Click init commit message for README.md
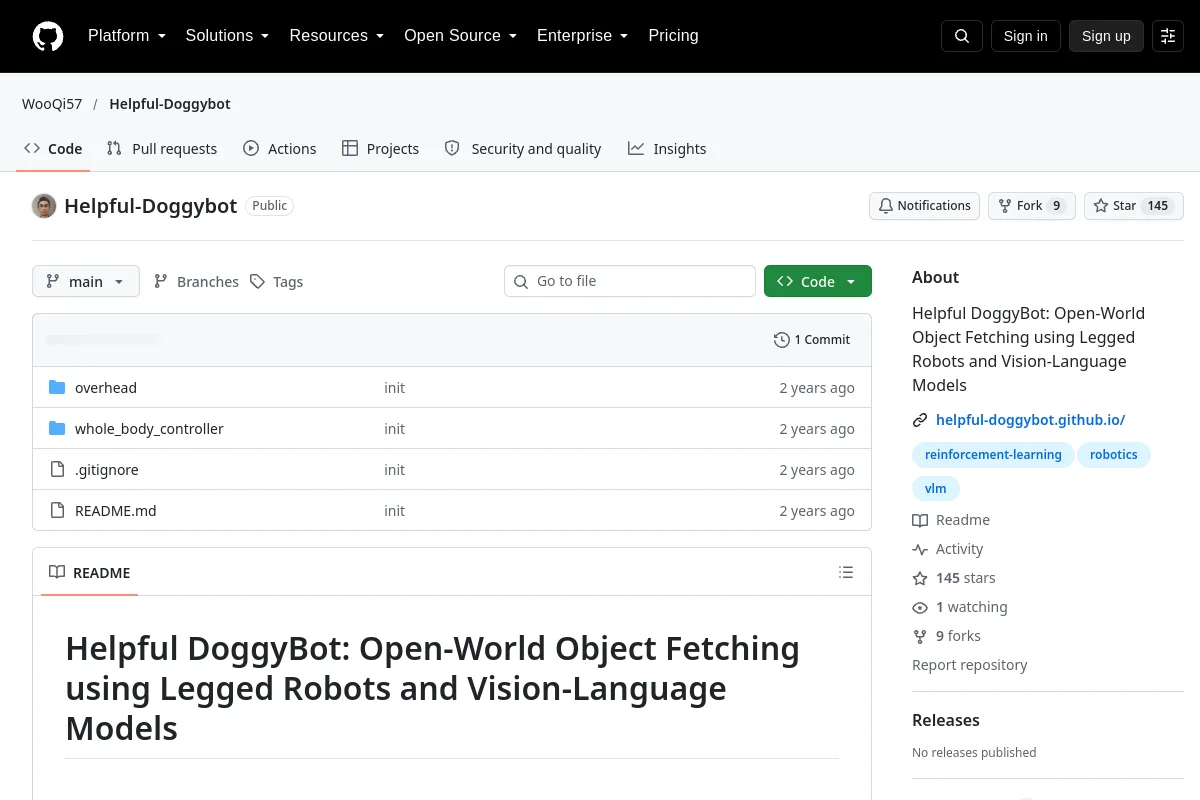Viewport: 1200px width, 800px height. click(395, 511)
